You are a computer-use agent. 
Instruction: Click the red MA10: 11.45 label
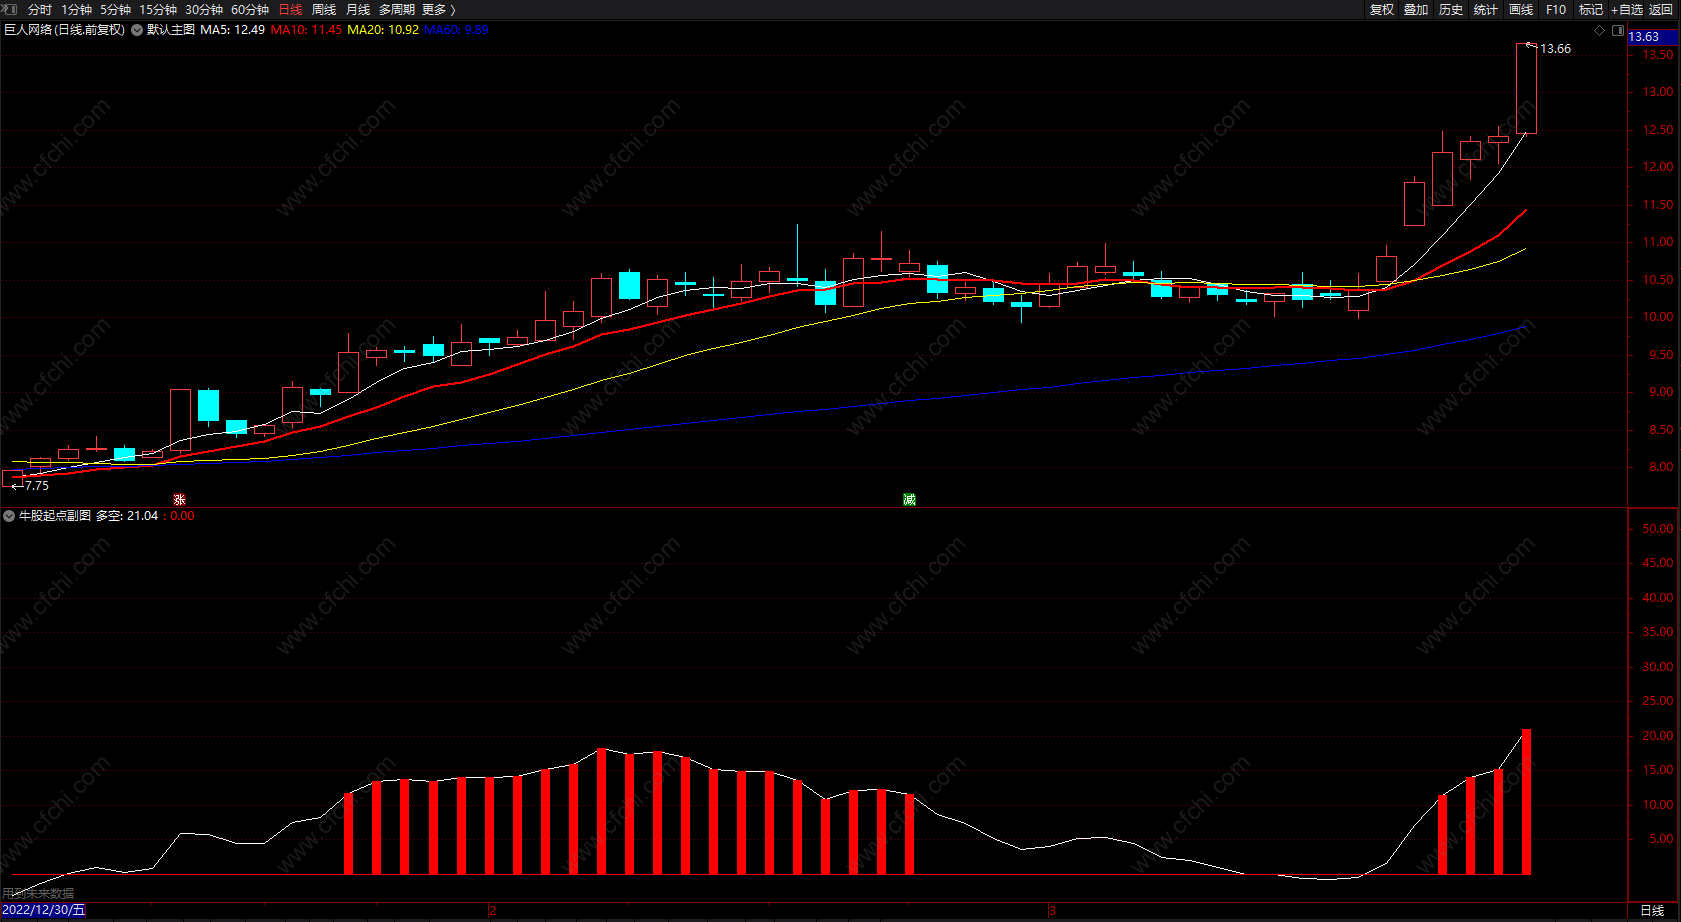[306, 30]
